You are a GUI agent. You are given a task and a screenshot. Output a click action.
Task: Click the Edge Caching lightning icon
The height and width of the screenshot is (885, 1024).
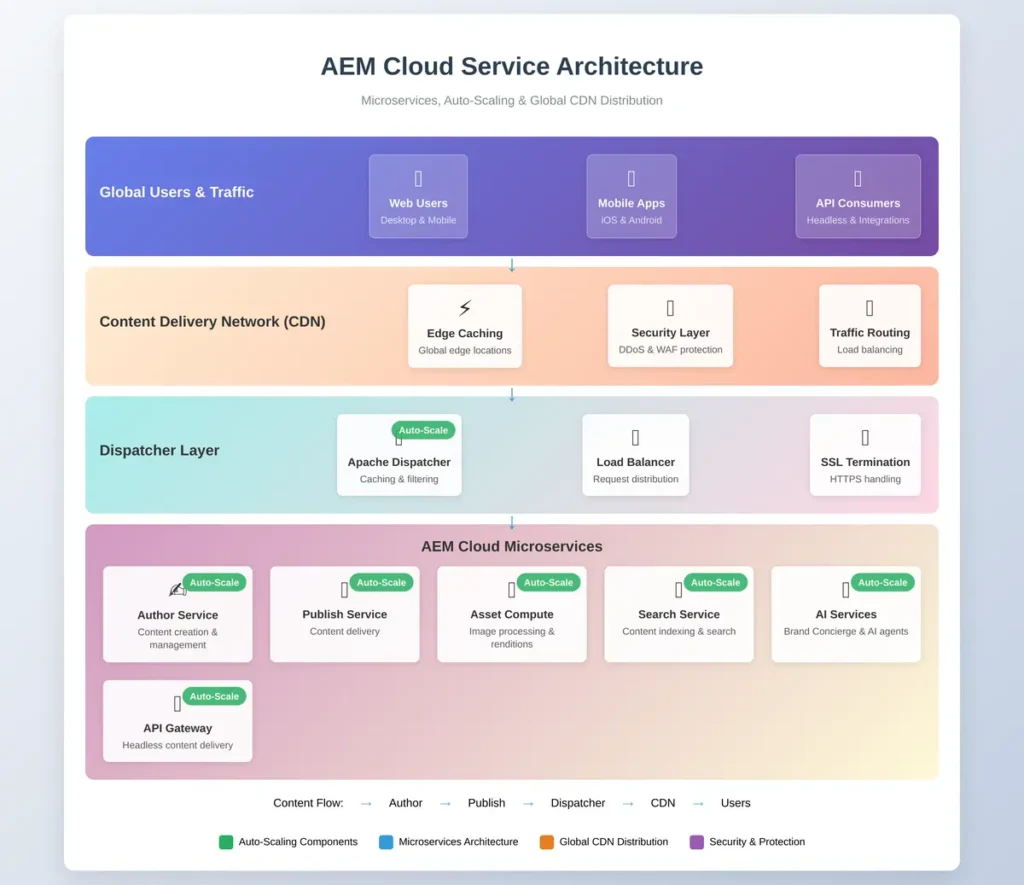(464, 308)
